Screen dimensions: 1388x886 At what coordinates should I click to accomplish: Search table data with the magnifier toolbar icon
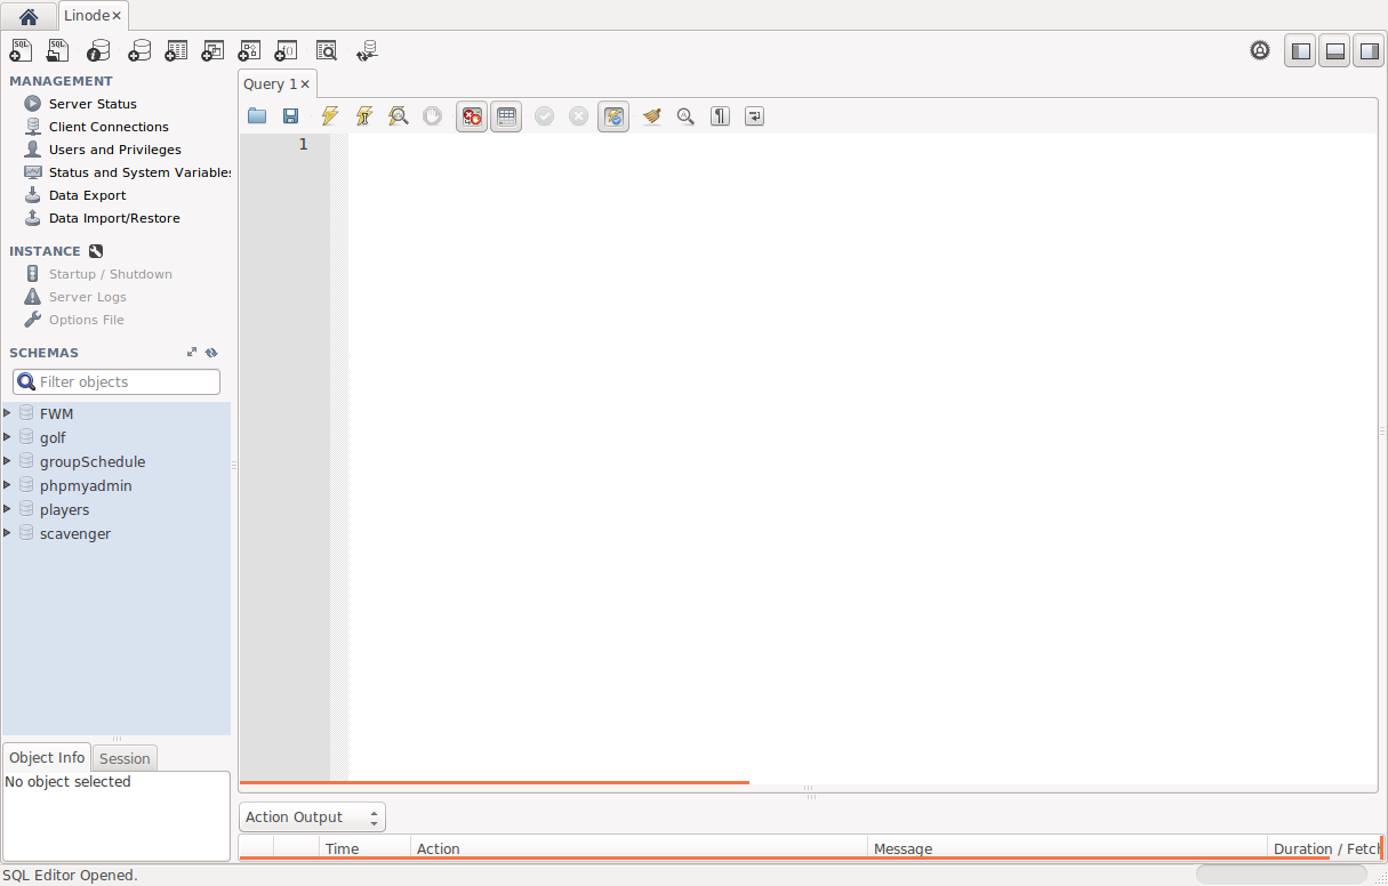click(x=326, y=50)
